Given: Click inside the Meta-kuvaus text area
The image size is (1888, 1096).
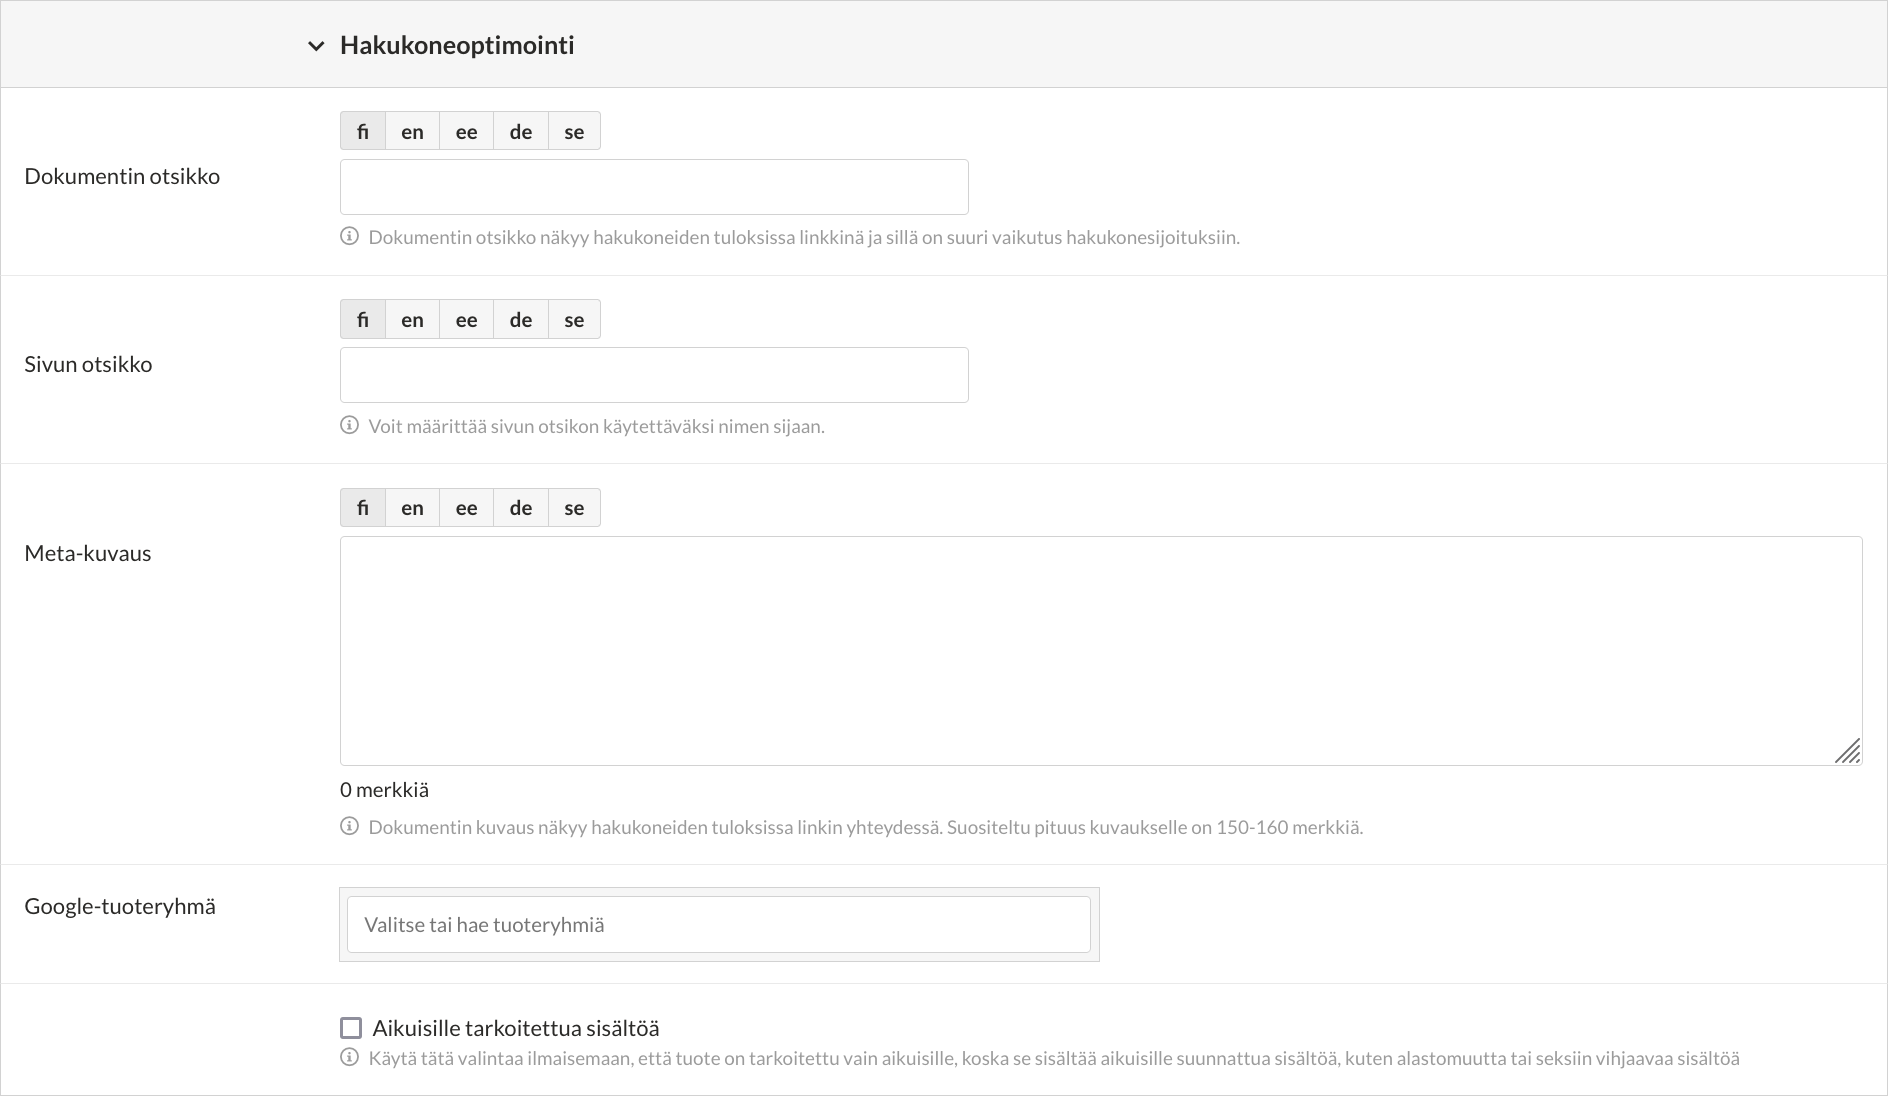Looking at the screenshot, I should [x=1101, y=651].
